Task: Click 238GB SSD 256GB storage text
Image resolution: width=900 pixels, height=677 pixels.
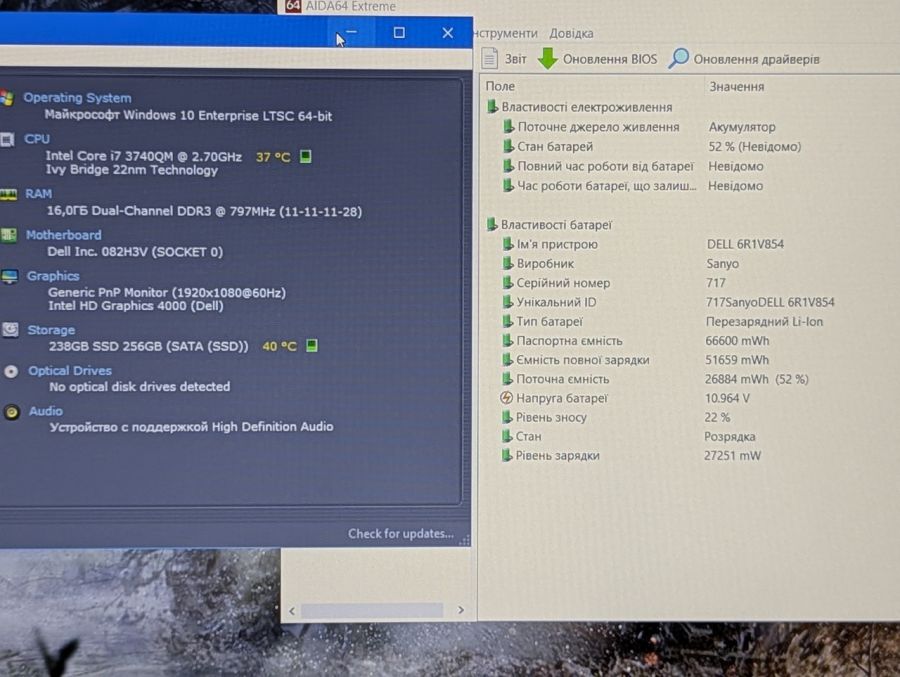Action: pos(149,346)
